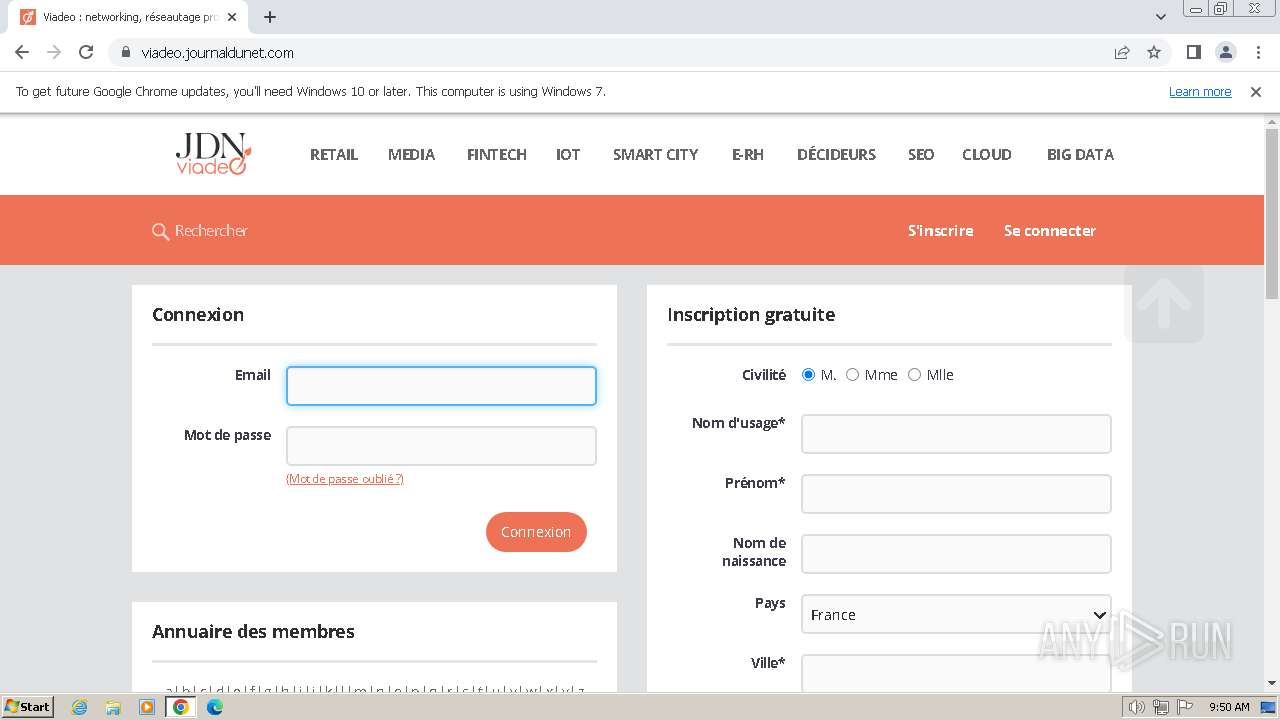Open the RETAIL menu
This screenshot has height=720, width=1280.
tap(334, 154)
